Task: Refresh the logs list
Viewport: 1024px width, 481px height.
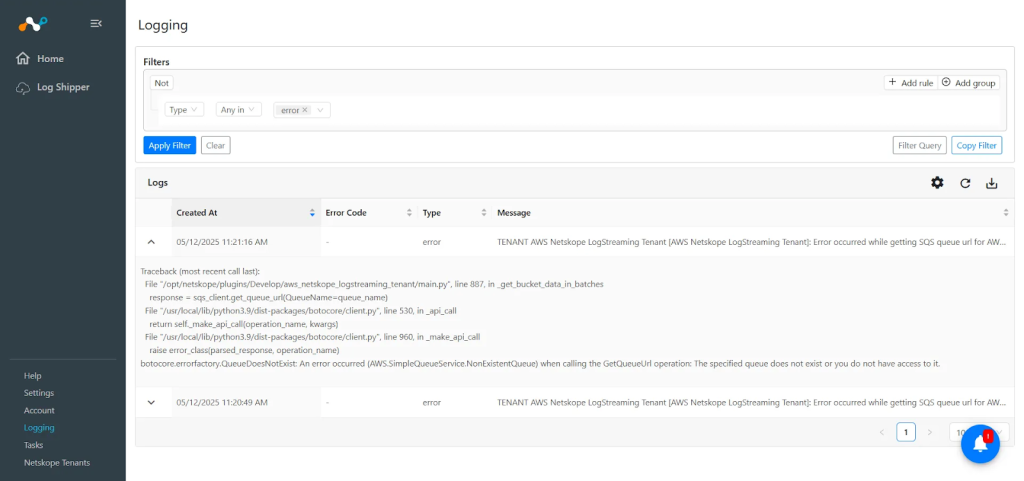Action: pos(965,183)
